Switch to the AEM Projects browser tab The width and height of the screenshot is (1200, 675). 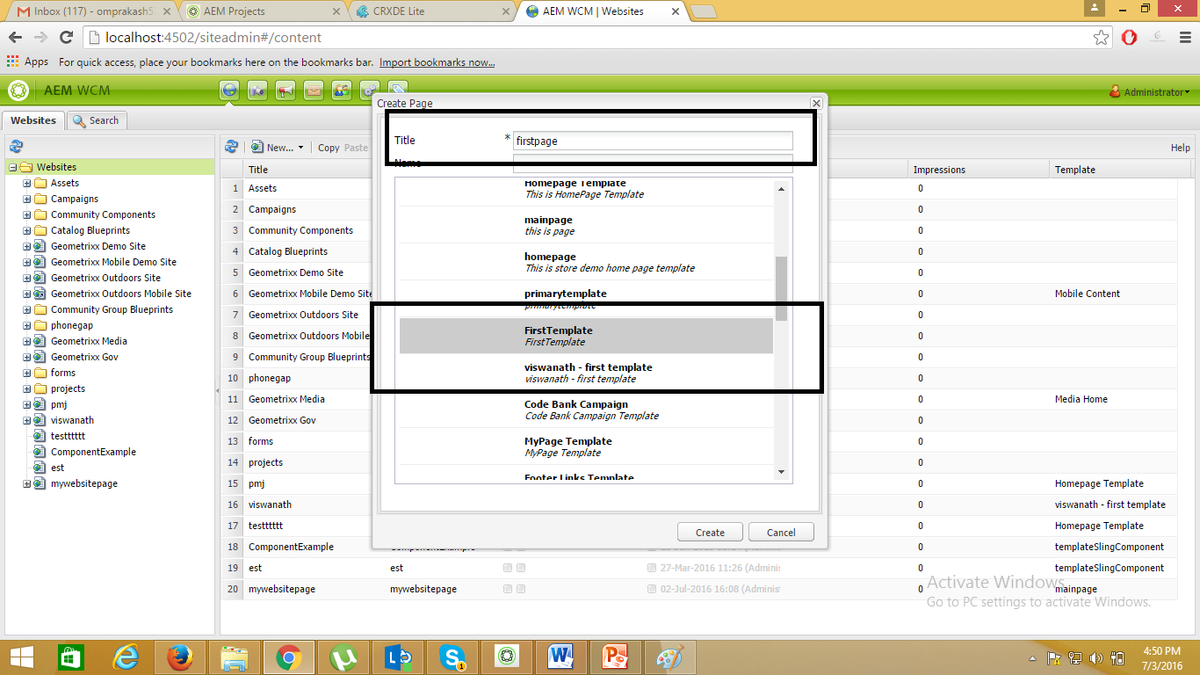click(x=262, y=11)
